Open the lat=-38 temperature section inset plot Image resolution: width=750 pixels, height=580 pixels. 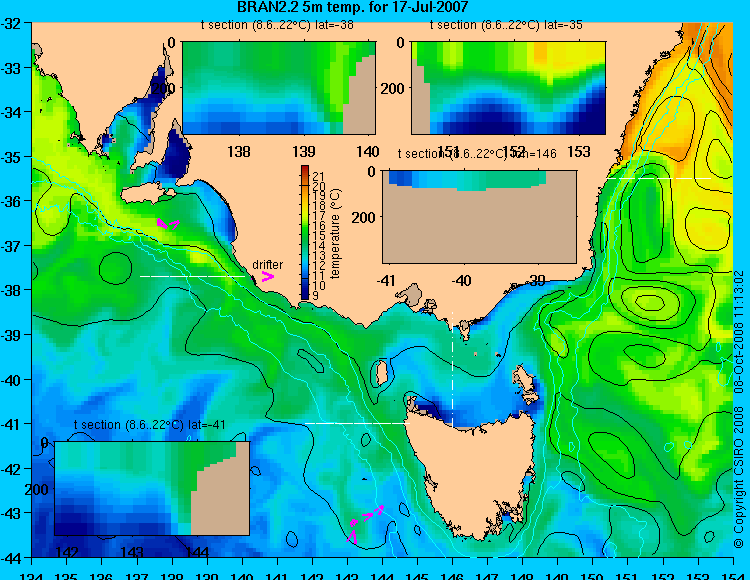click(279, 88)
